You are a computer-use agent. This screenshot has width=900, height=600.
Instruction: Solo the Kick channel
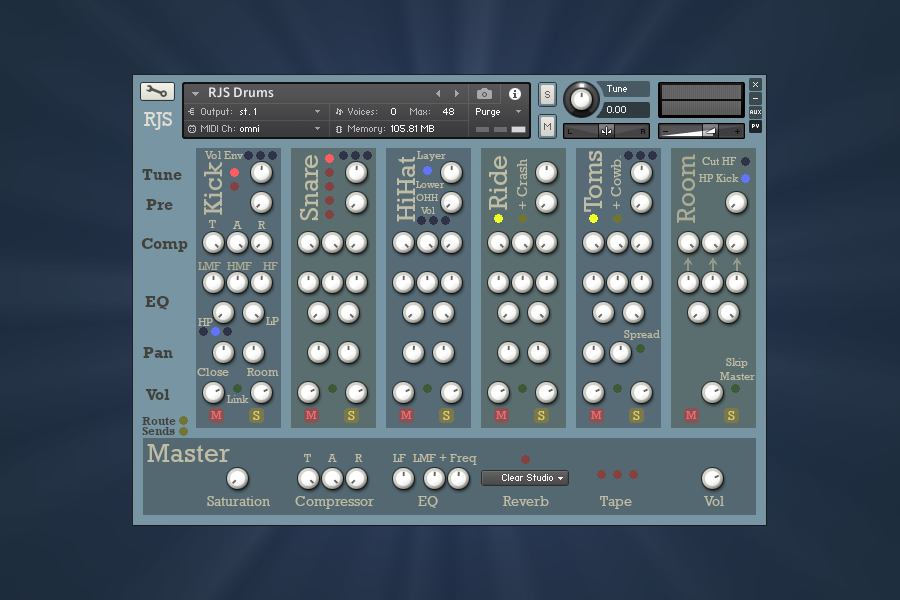(256, 415)
